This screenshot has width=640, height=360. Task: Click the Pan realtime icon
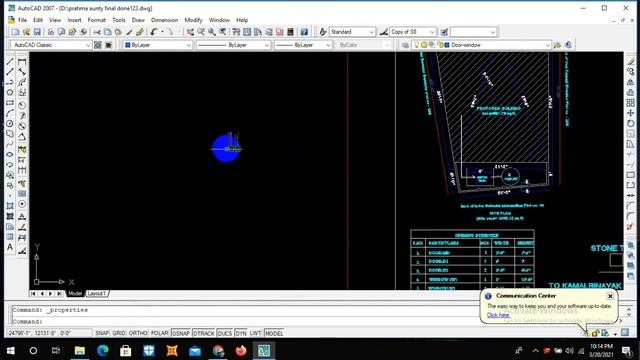[x=190, y=32]
